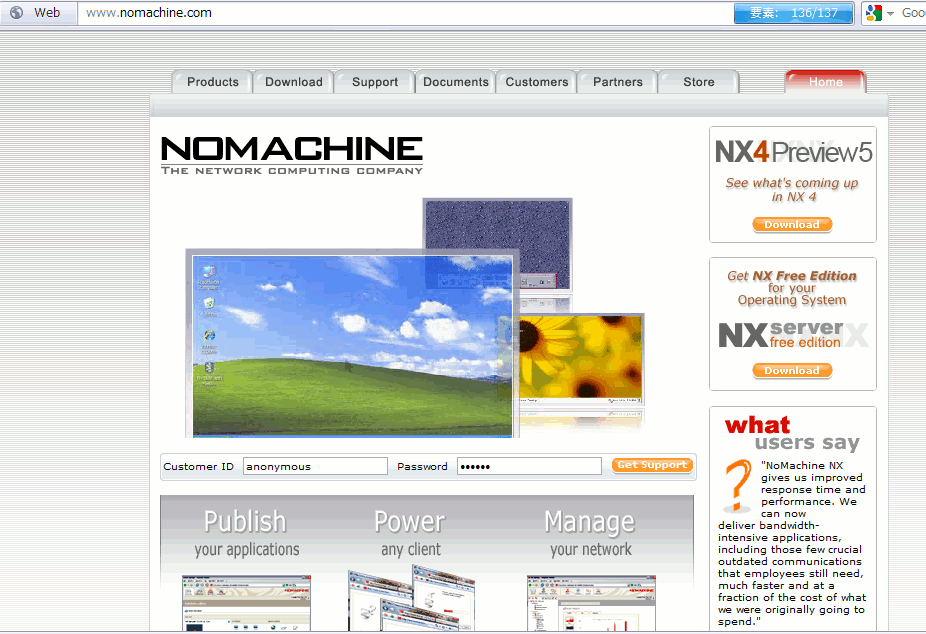Click the "Power any client" heading
The width and height of the screenshot is (926, 634).
coord(410,534)
